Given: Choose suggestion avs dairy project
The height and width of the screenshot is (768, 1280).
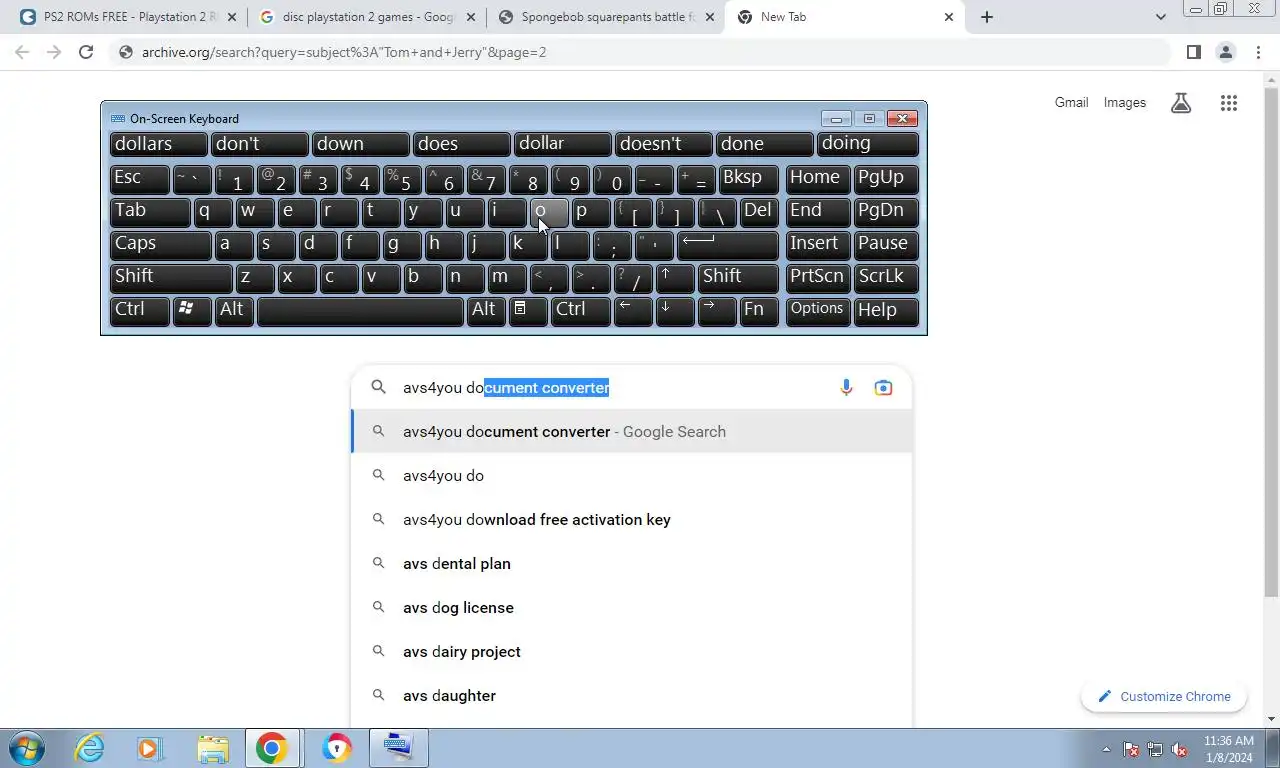Looking at the screenshot, I should (x=632, y=651).
